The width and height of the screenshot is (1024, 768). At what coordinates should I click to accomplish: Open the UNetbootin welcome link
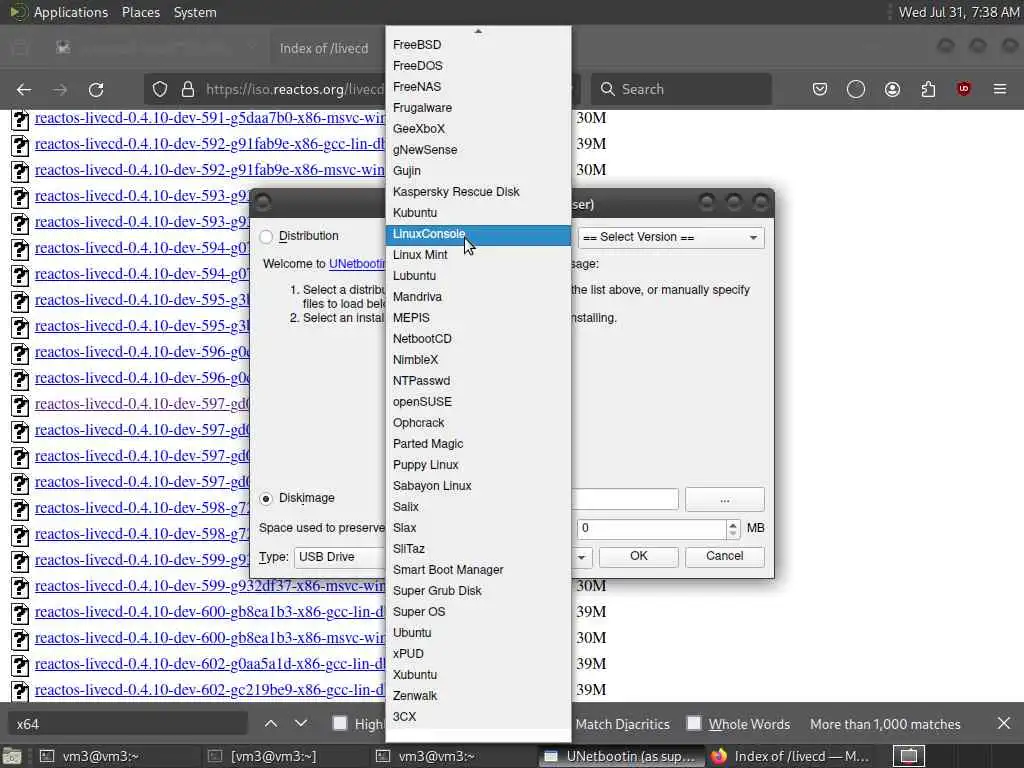[357, 264]
